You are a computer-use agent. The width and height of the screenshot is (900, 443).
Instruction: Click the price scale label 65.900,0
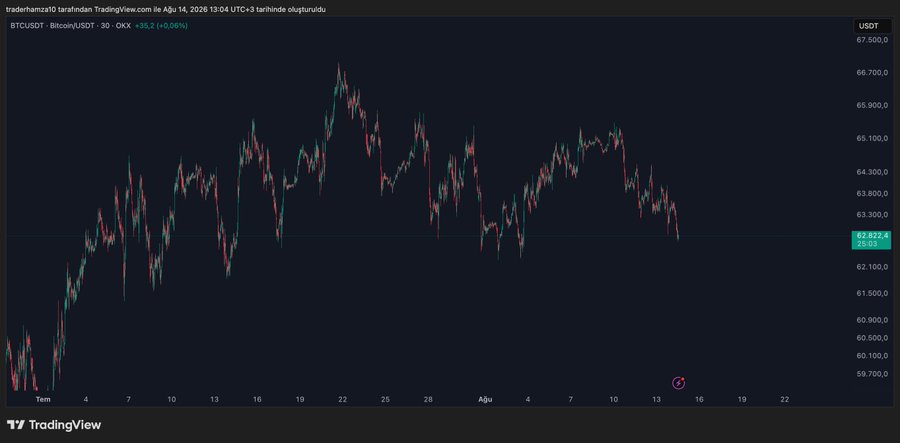(872, 106)
